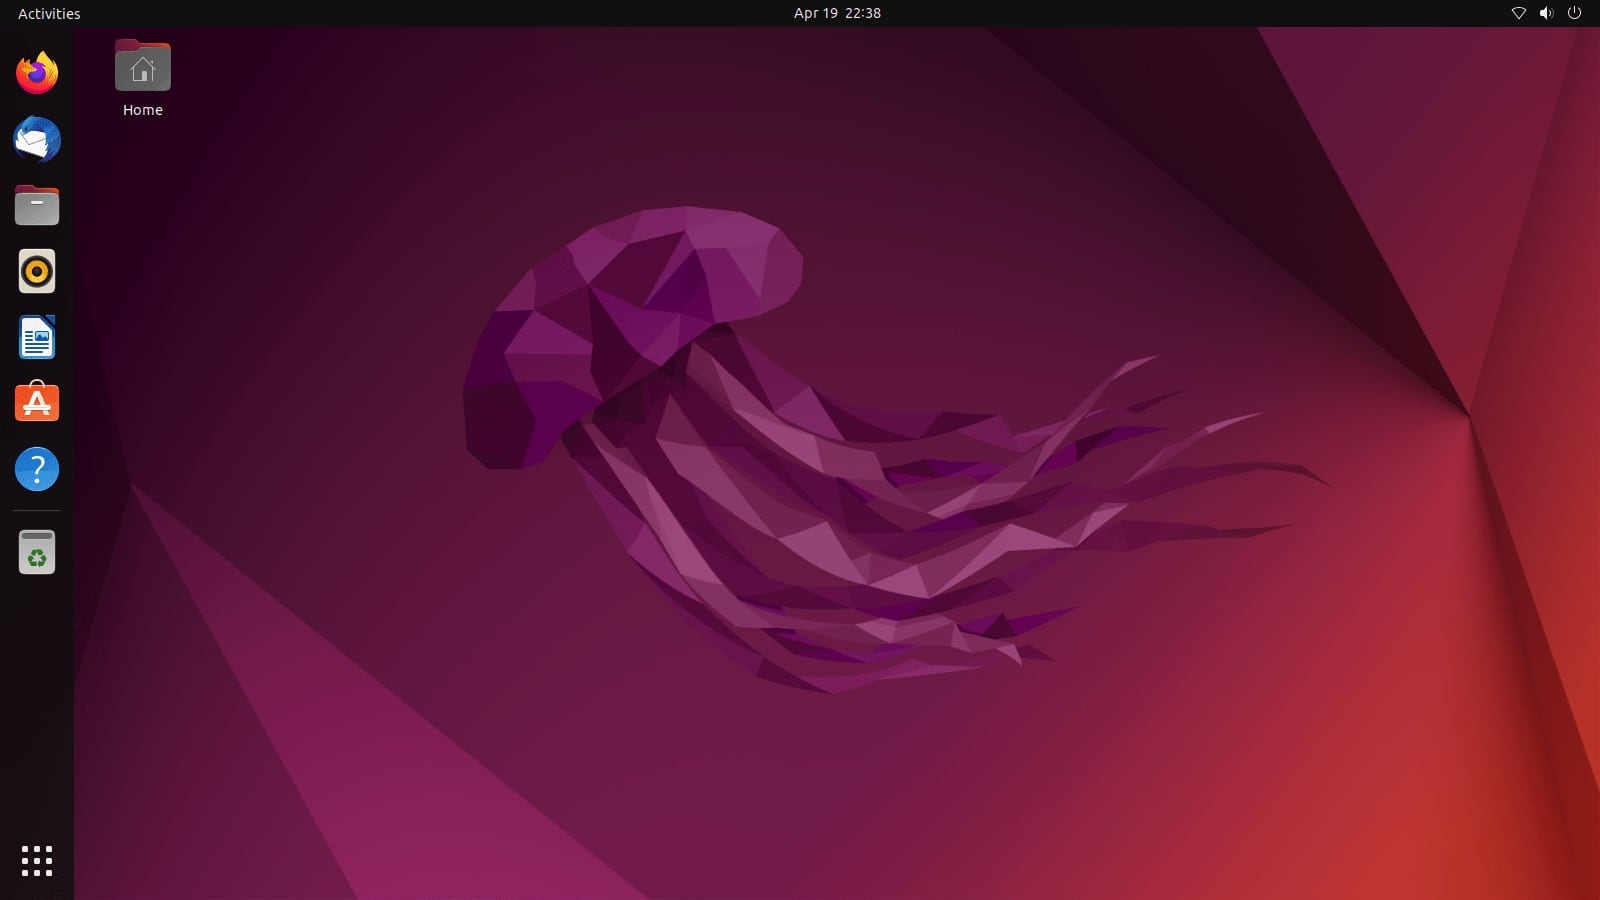Open quick settings from the status tray
The image size is (1600, 900).
coord(1545,13)
